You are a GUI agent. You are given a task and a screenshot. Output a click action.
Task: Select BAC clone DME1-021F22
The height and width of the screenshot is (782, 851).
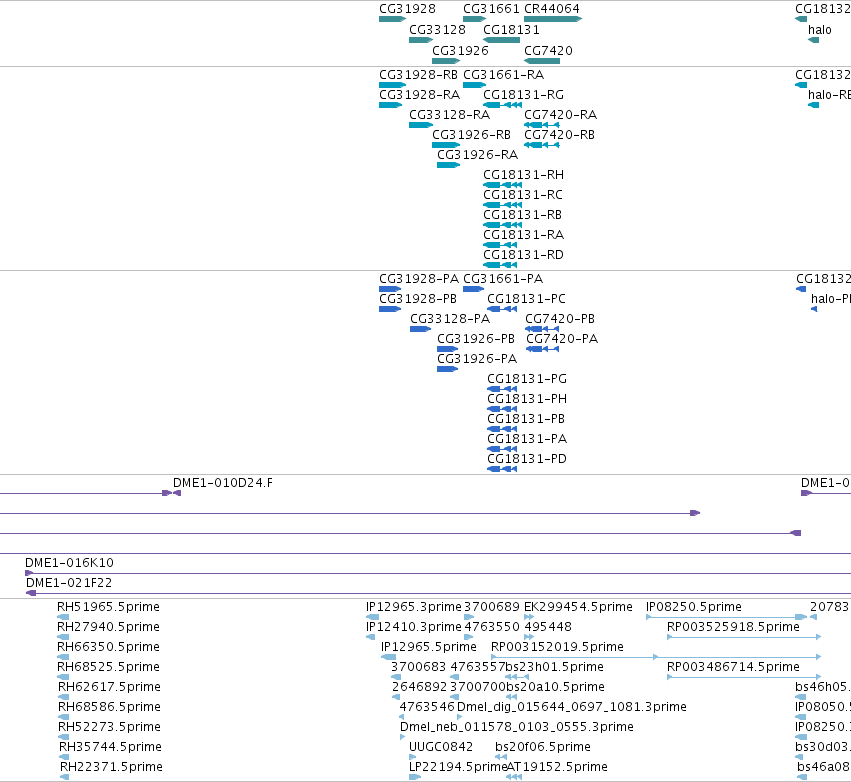[439, 593]
